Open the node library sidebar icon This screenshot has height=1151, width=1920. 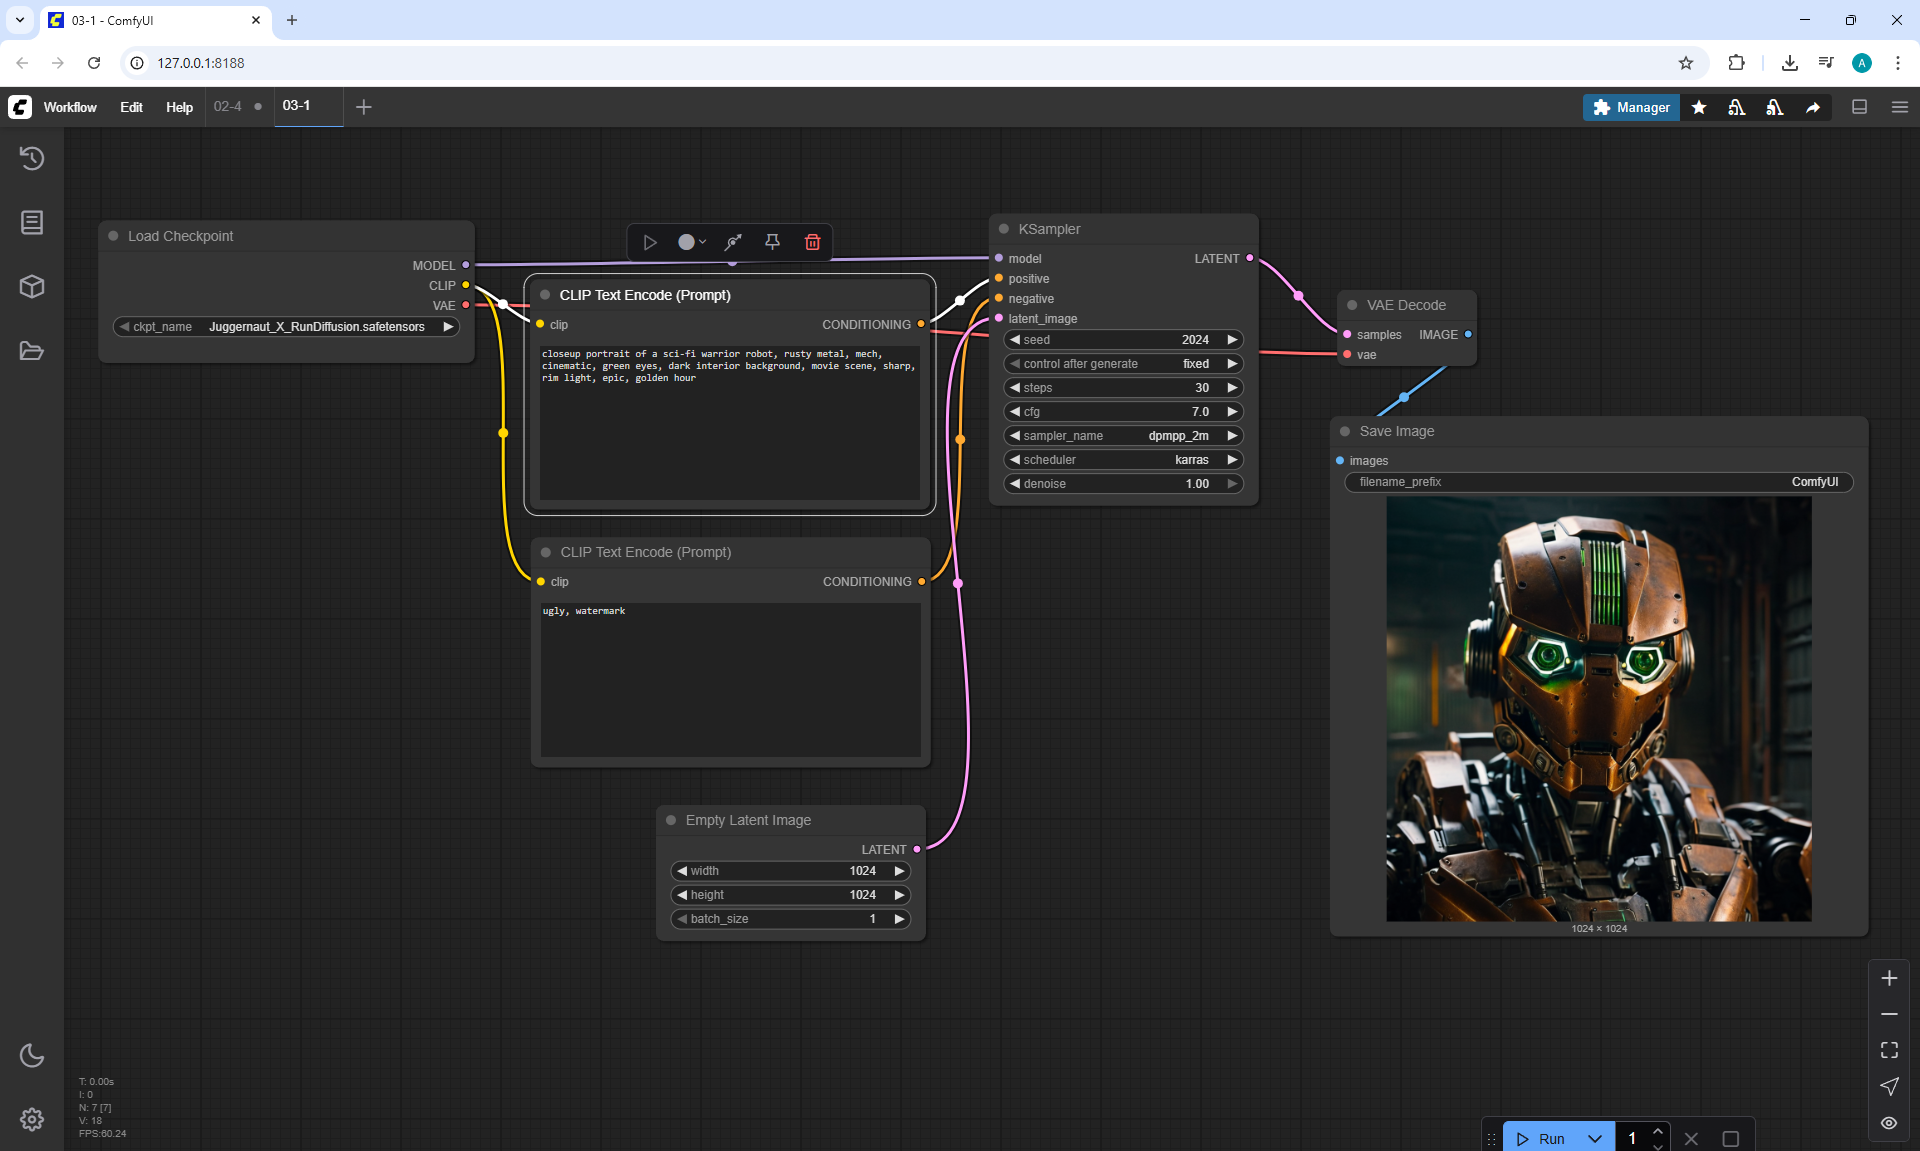[x=32, y=222]
